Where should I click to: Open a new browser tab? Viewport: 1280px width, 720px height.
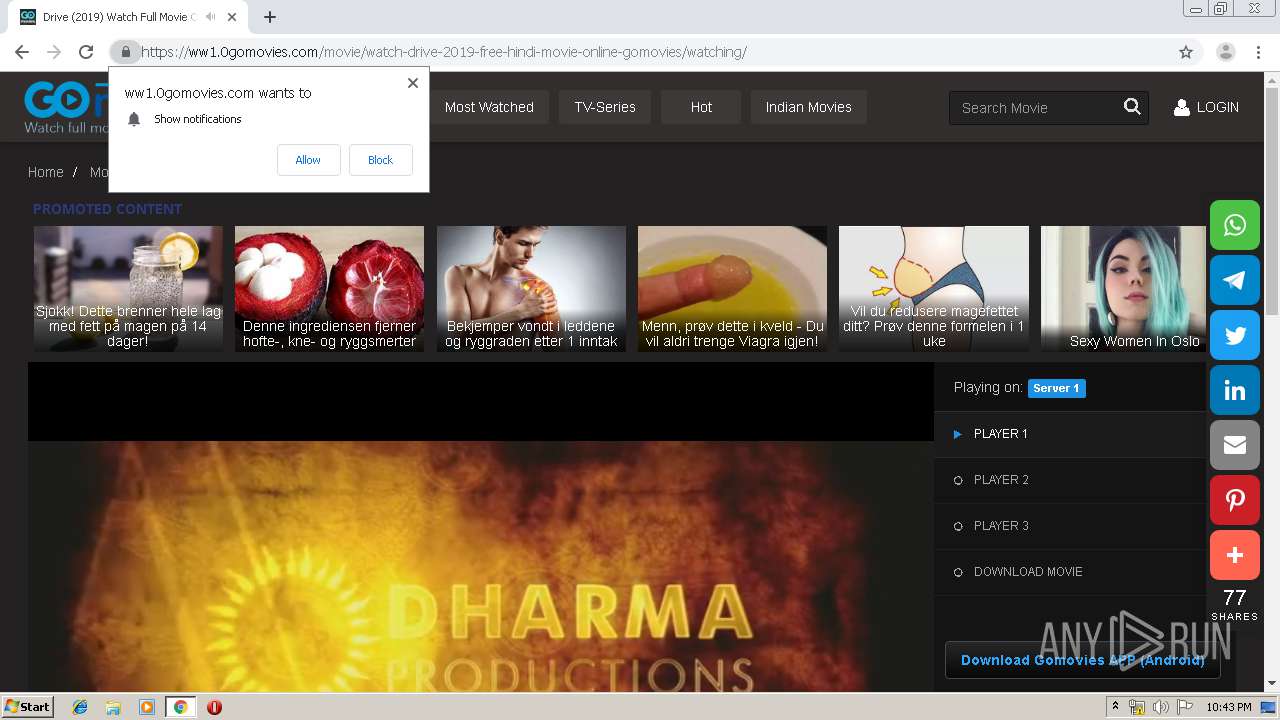[270, 17]
